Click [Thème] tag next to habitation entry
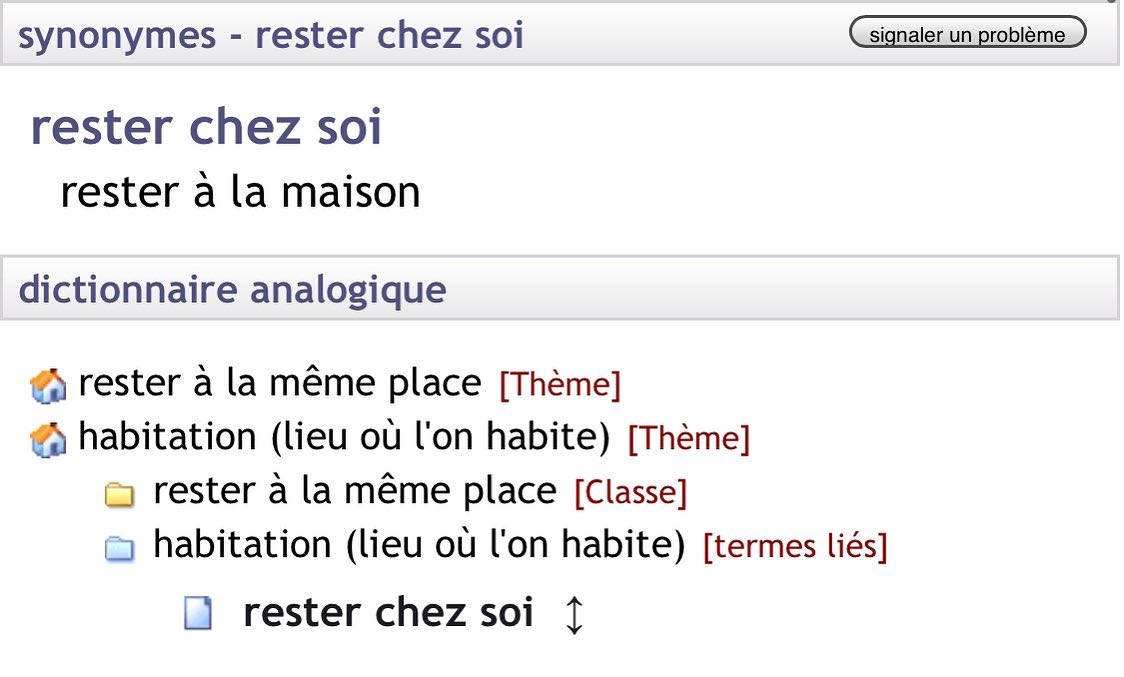Viewport: 1124px width, 677px height. pyautogui.click(x=689, y=438)
